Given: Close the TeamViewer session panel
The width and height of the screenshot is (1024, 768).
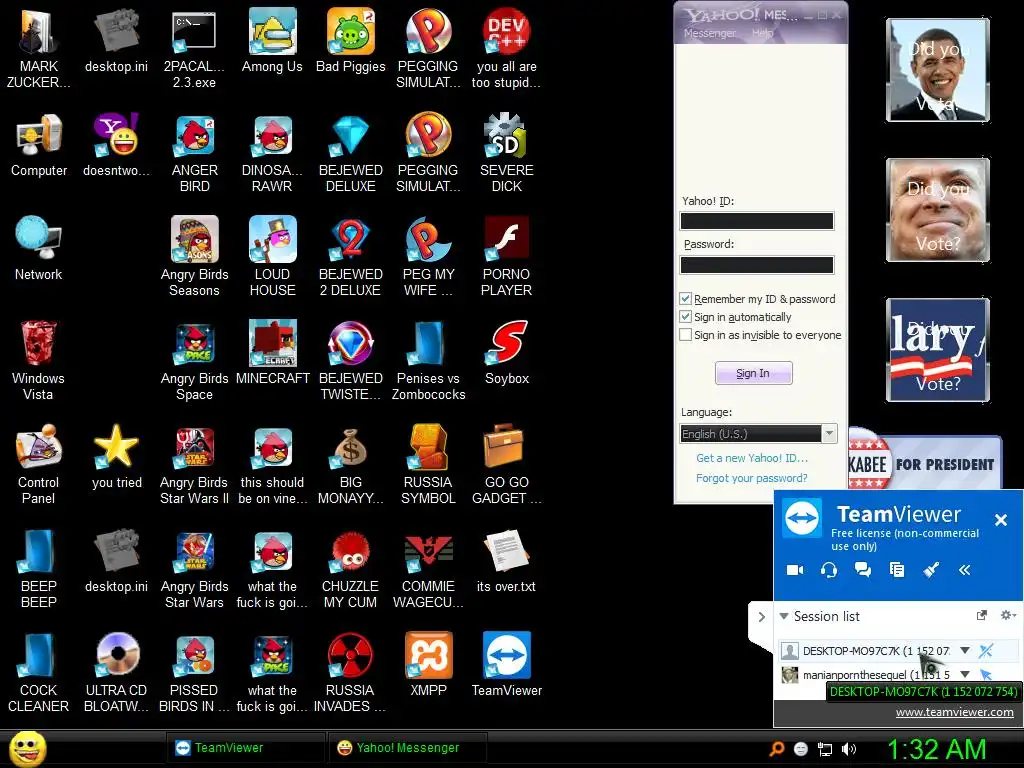Looking at the screenshot, I should (x=1000, y=520).
